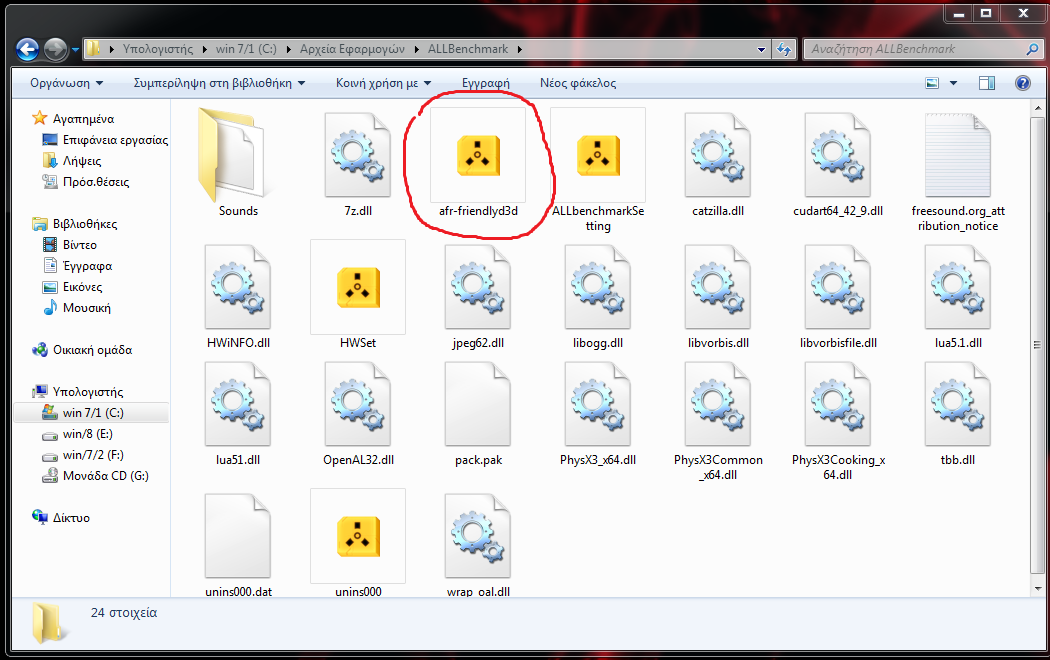The height and width of the screenshot is (660, 1050).
Task: Select the PhysX3_x64.dll file icon
Action: pos(598,404)
